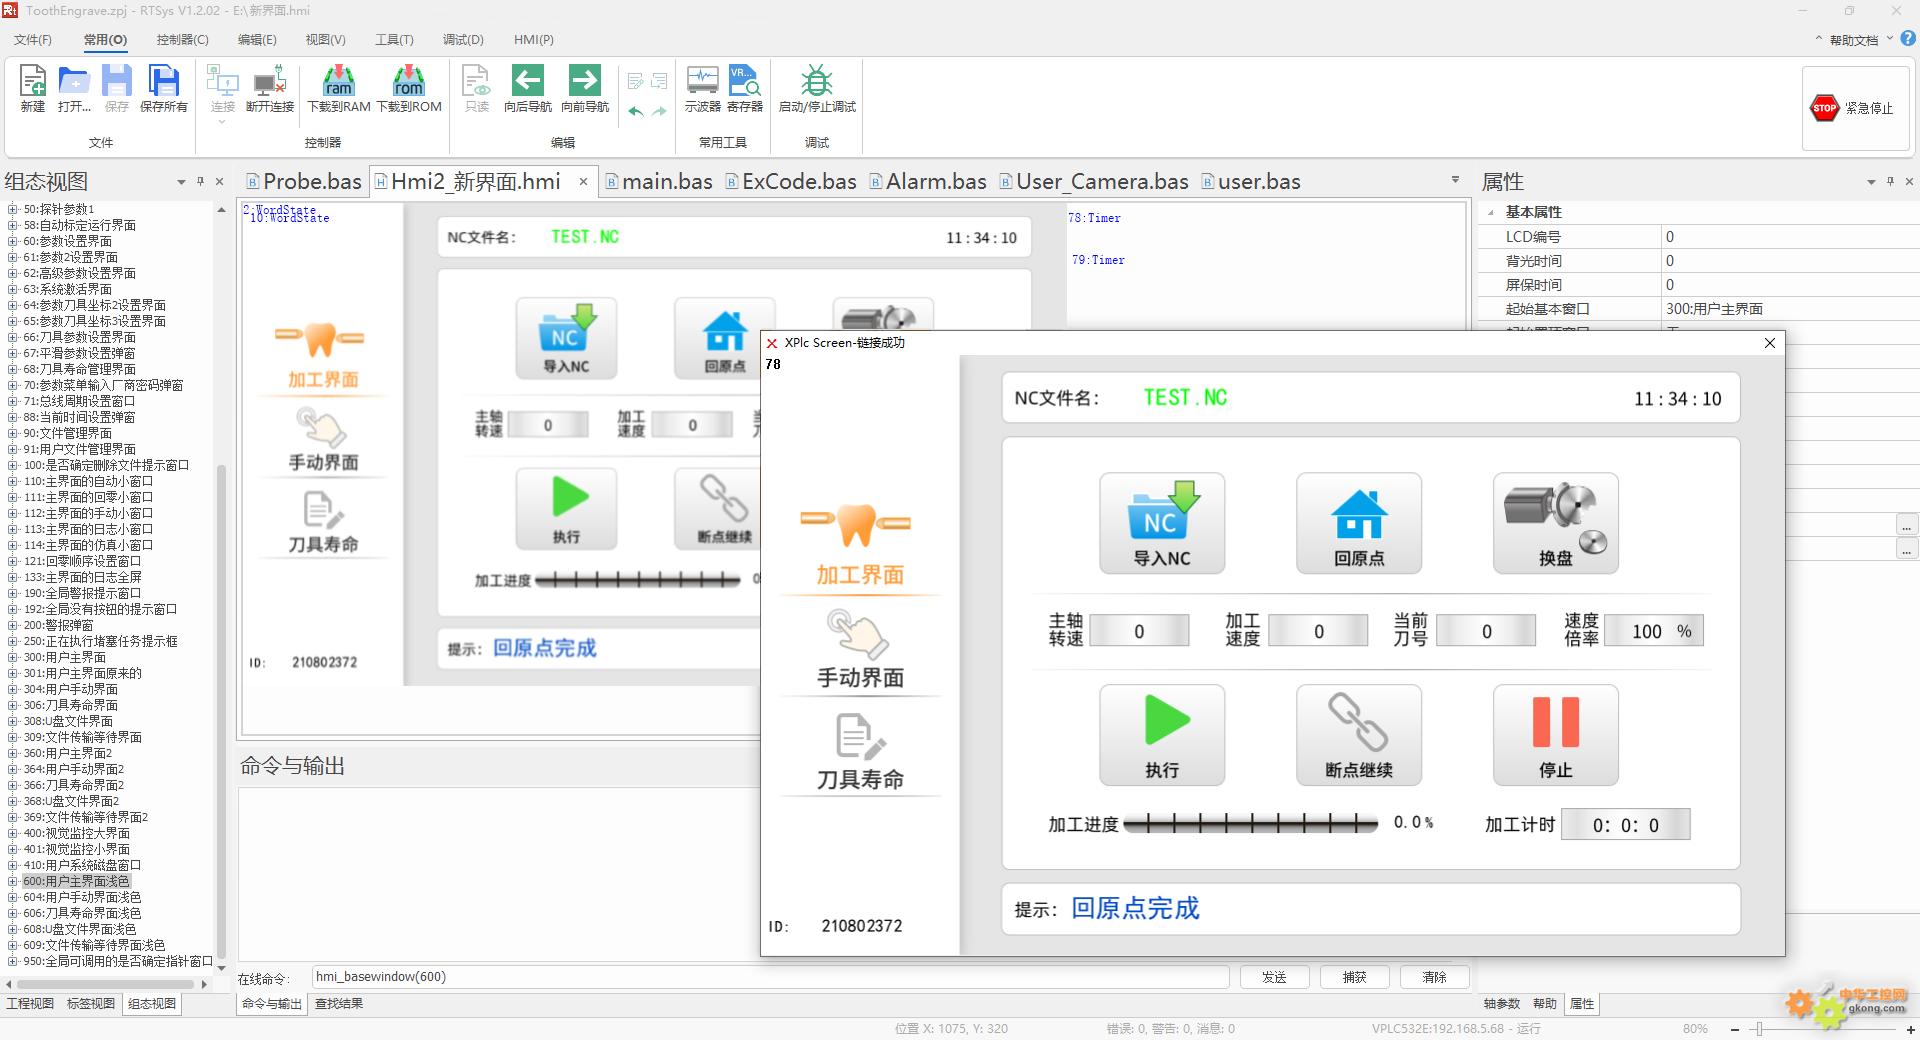Click green 执行 play icon in XPlc Screen
Viewport: 1920px width, 1040px height.
pyautogui.click(x=1162, y=735)
